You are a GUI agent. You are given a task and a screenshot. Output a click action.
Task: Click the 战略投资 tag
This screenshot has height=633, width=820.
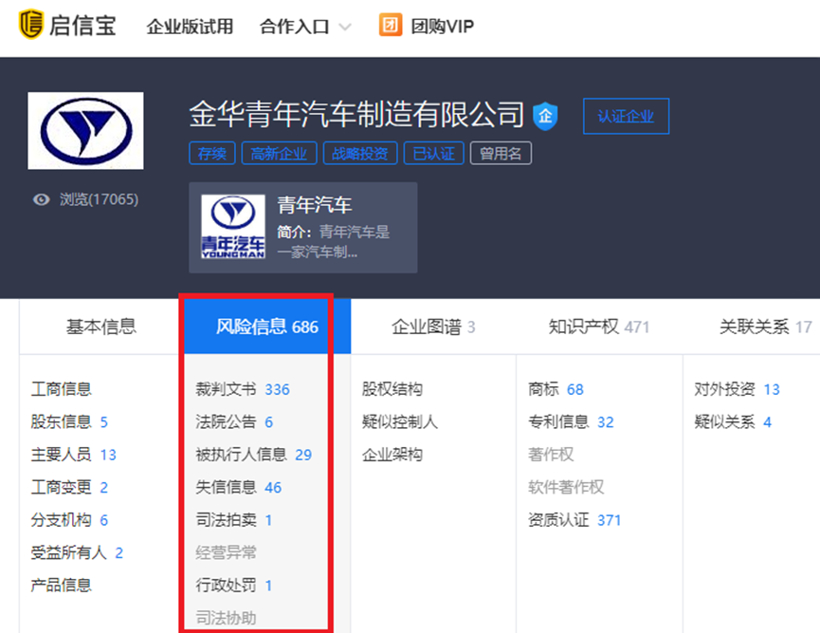point(360,153)
